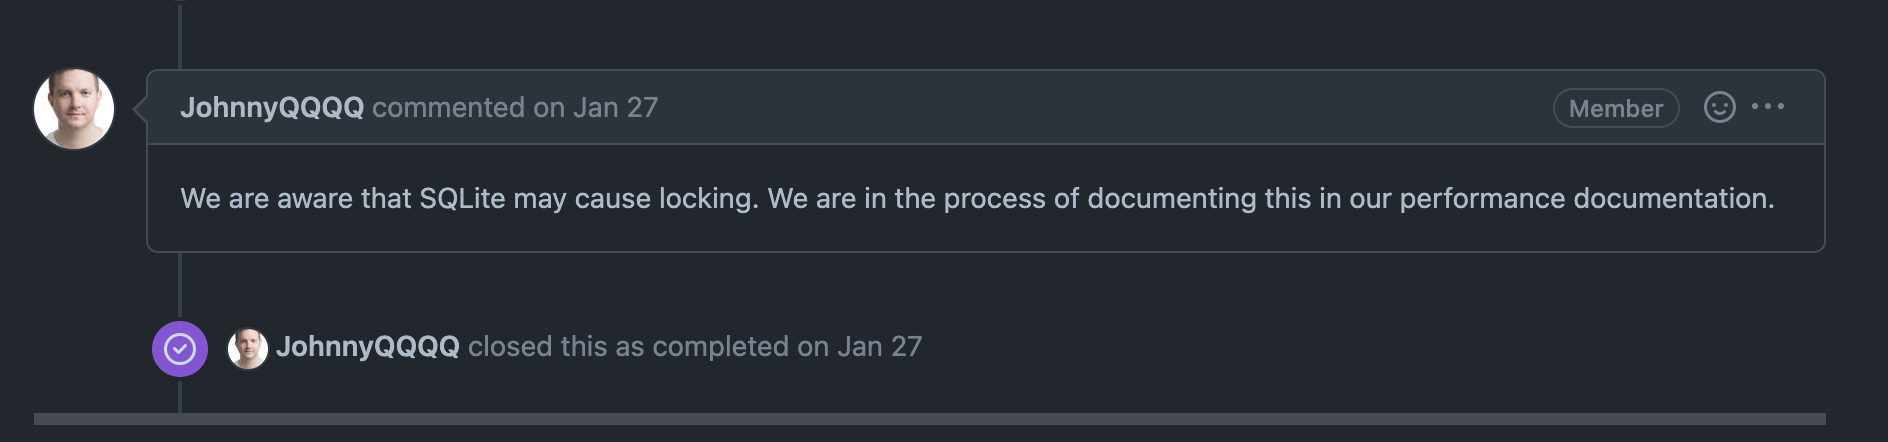1888x442 pixels.
Task: Click the gray divider bar at the bottom
Action: pyautogui.click(x=930, y=419)
